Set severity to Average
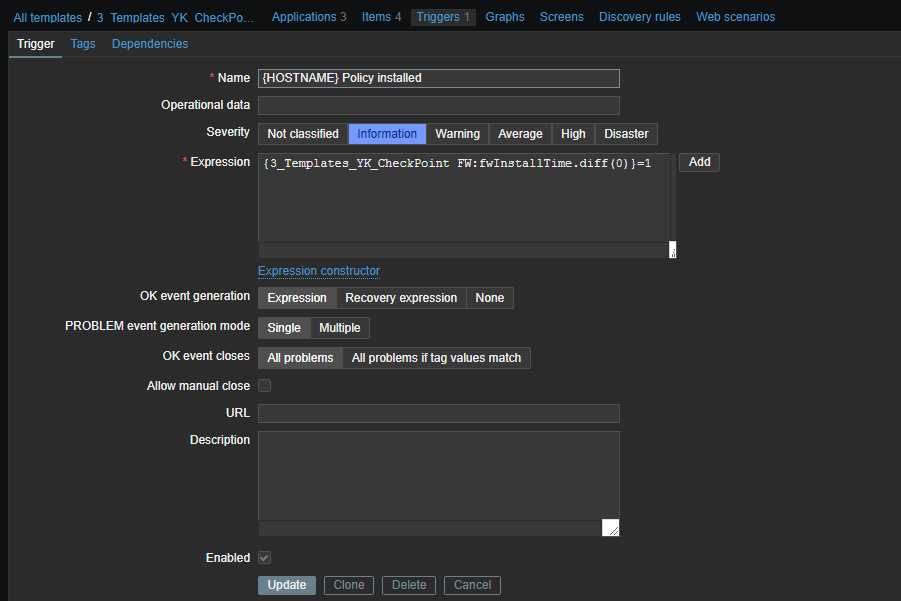The width and height of the screenshot is (901, 601). (x=520, y=134)
